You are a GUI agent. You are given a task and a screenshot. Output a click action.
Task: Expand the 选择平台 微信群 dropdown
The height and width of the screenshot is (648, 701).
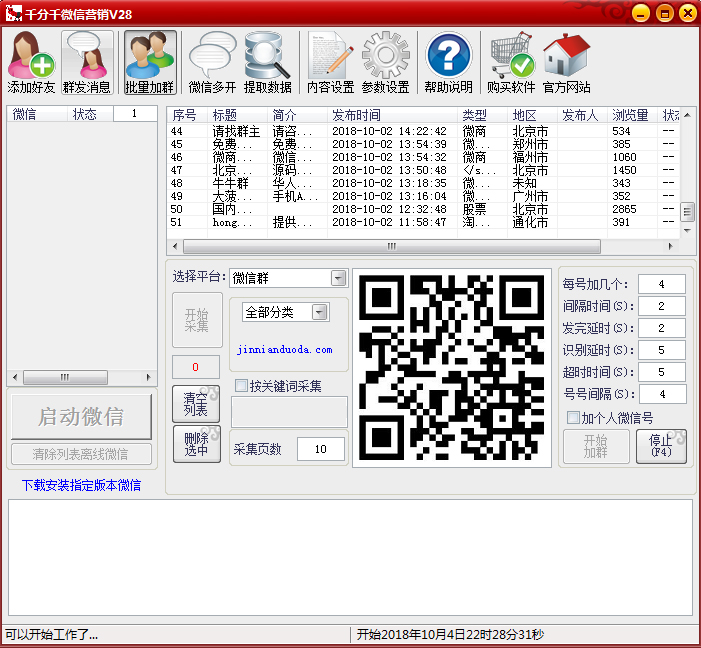338,278
